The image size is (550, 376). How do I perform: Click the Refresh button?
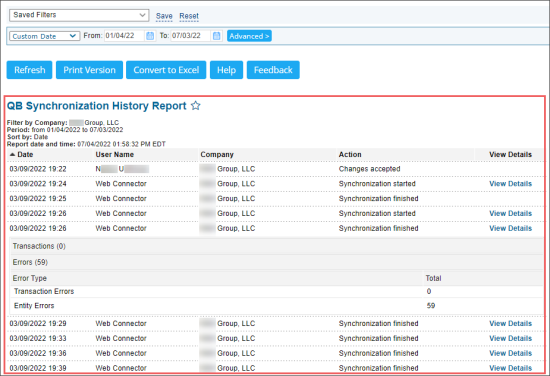tap(29, 70)
